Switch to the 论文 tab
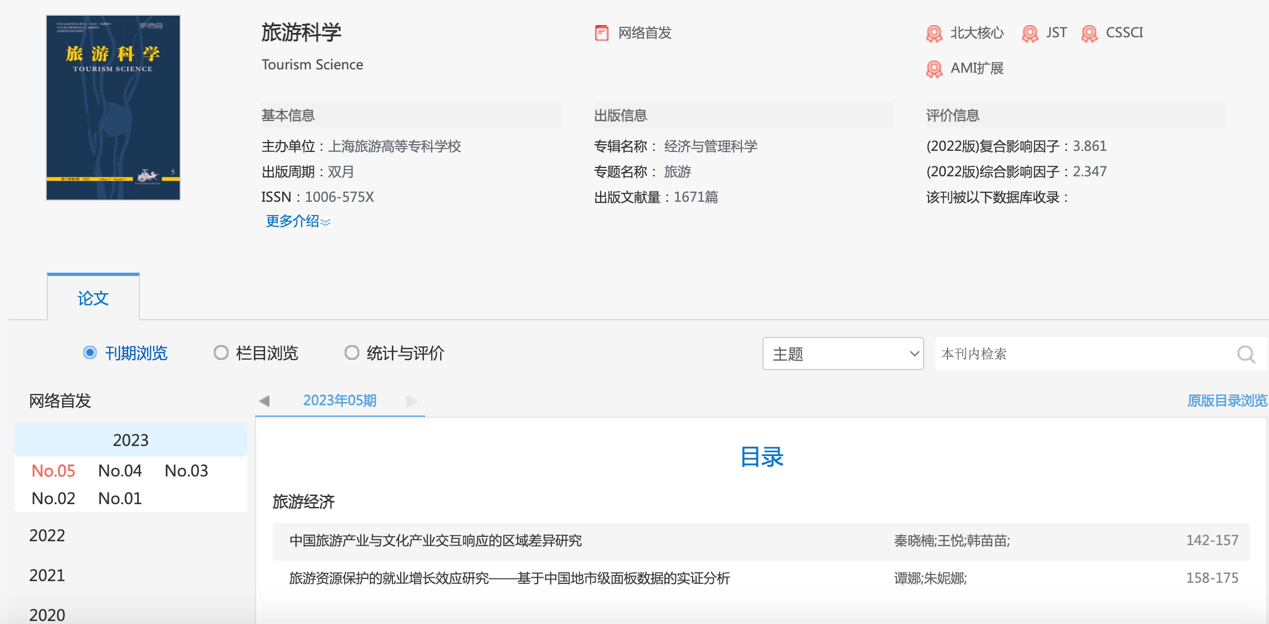The width and height of the screenshot is (1269, 624). [93, 298]
